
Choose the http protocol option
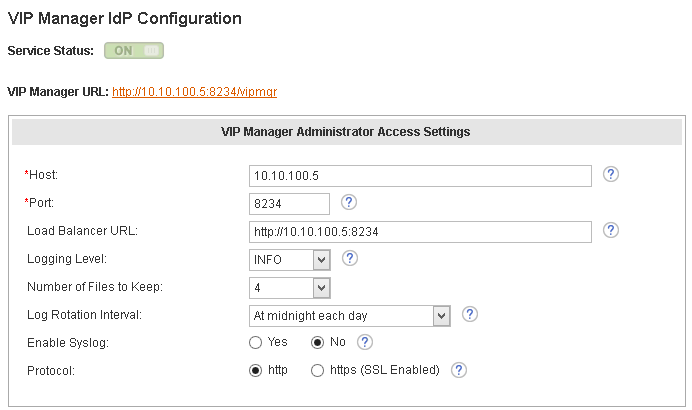coord(256,370)
